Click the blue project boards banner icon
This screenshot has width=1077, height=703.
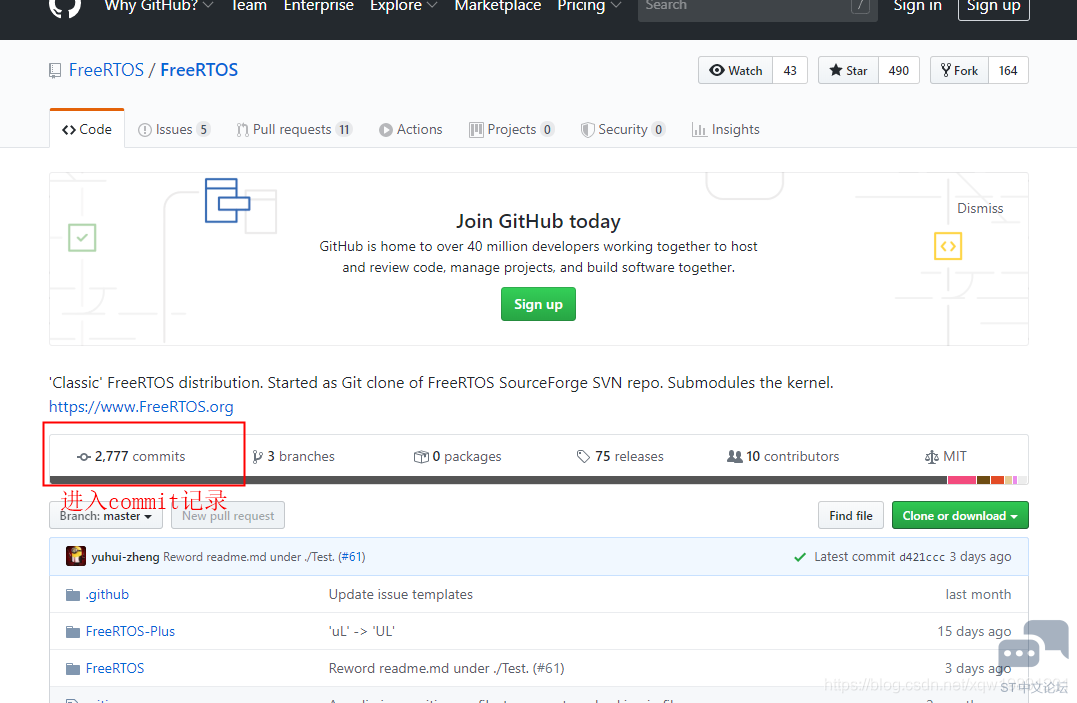227,200
